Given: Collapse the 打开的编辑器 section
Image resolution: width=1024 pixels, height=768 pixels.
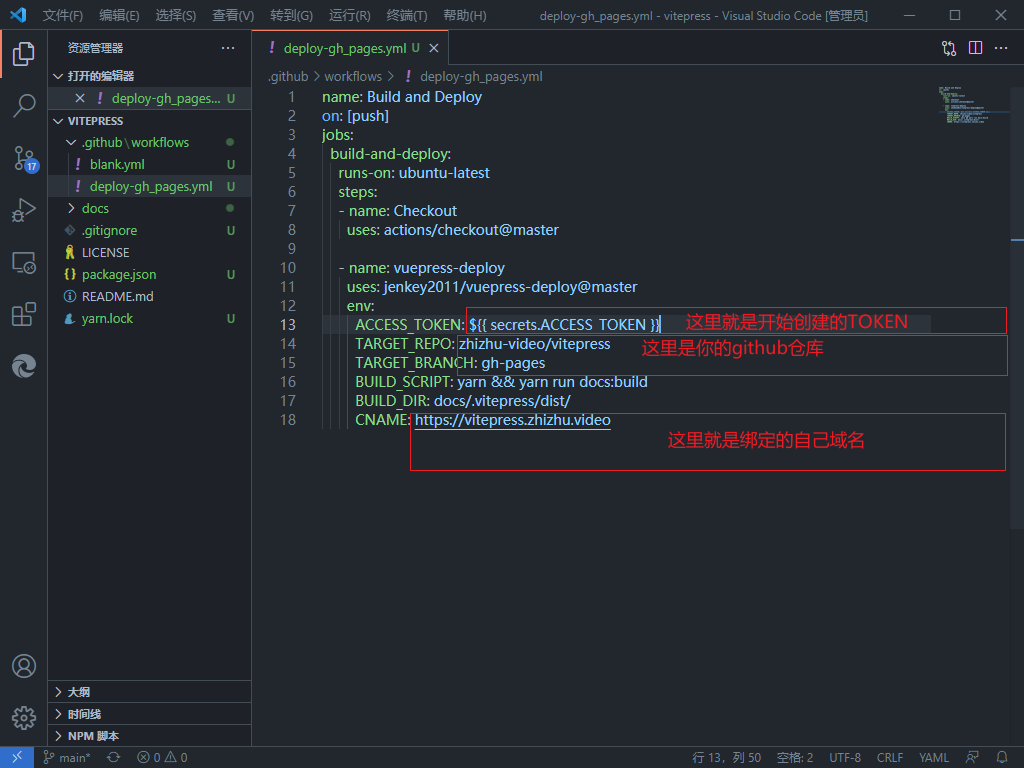Looking at the screenshot, I should pos(150,76).
